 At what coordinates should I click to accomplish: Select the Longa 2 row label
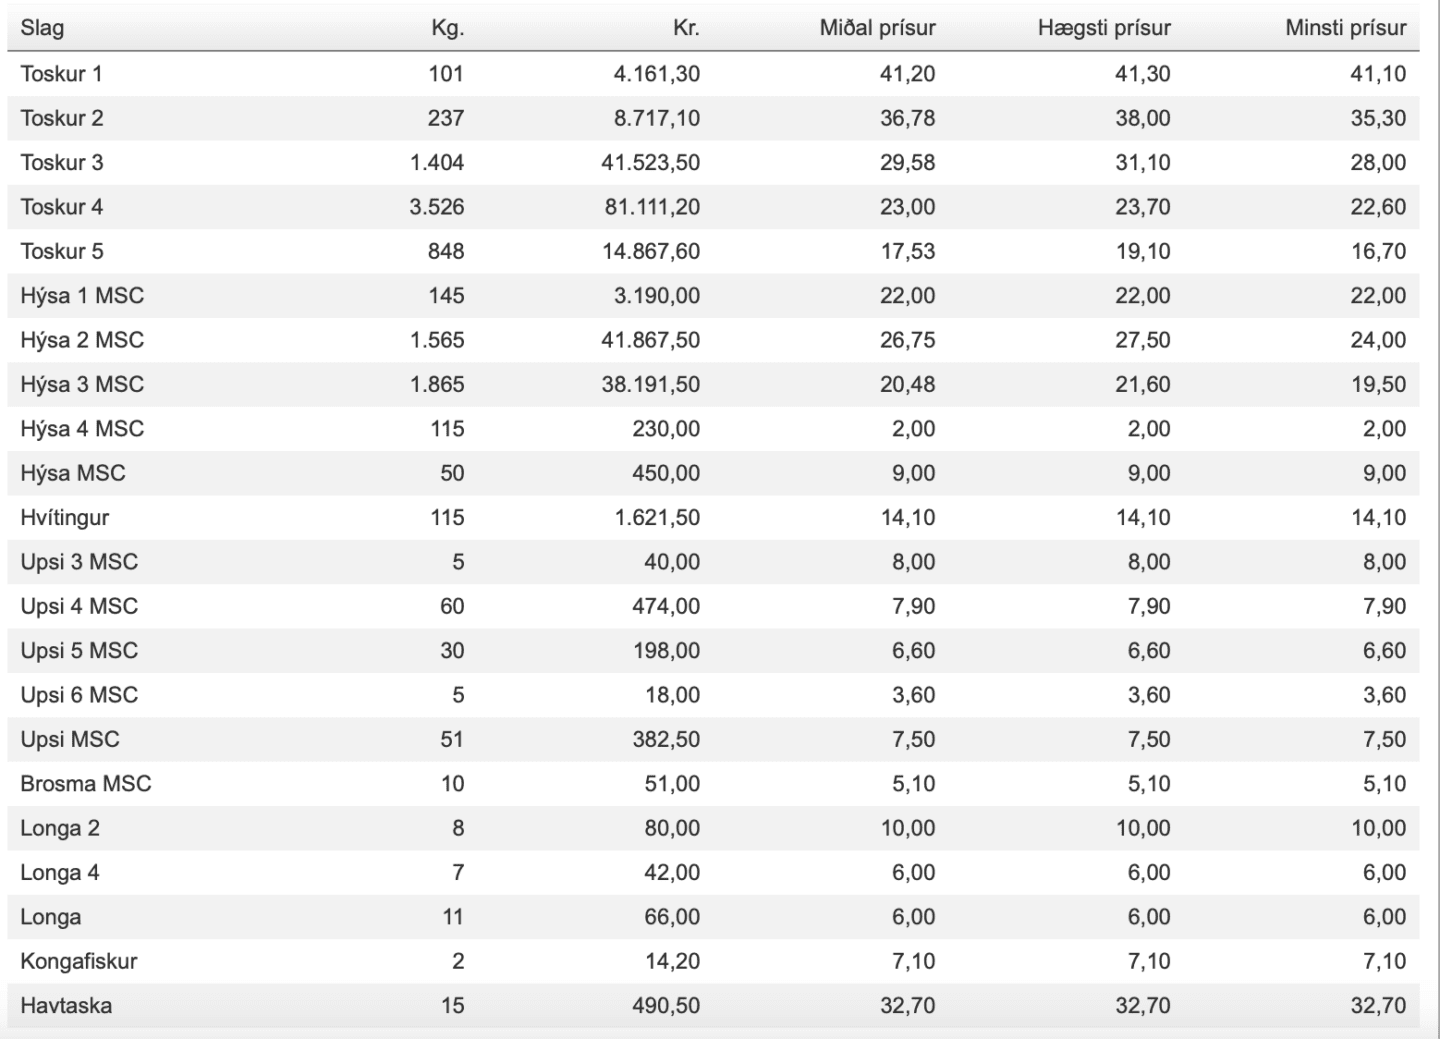(60, 828)
